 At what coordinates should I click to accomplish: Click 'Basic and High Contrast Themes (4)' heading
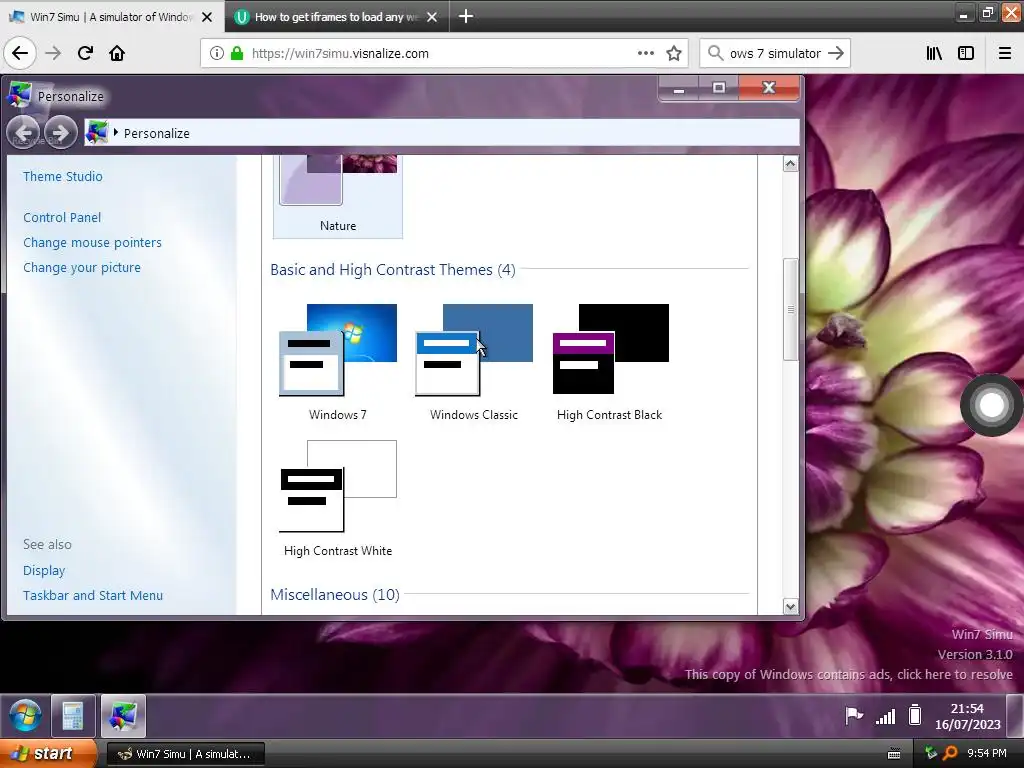pyautogui.click(x=392, y=270)
